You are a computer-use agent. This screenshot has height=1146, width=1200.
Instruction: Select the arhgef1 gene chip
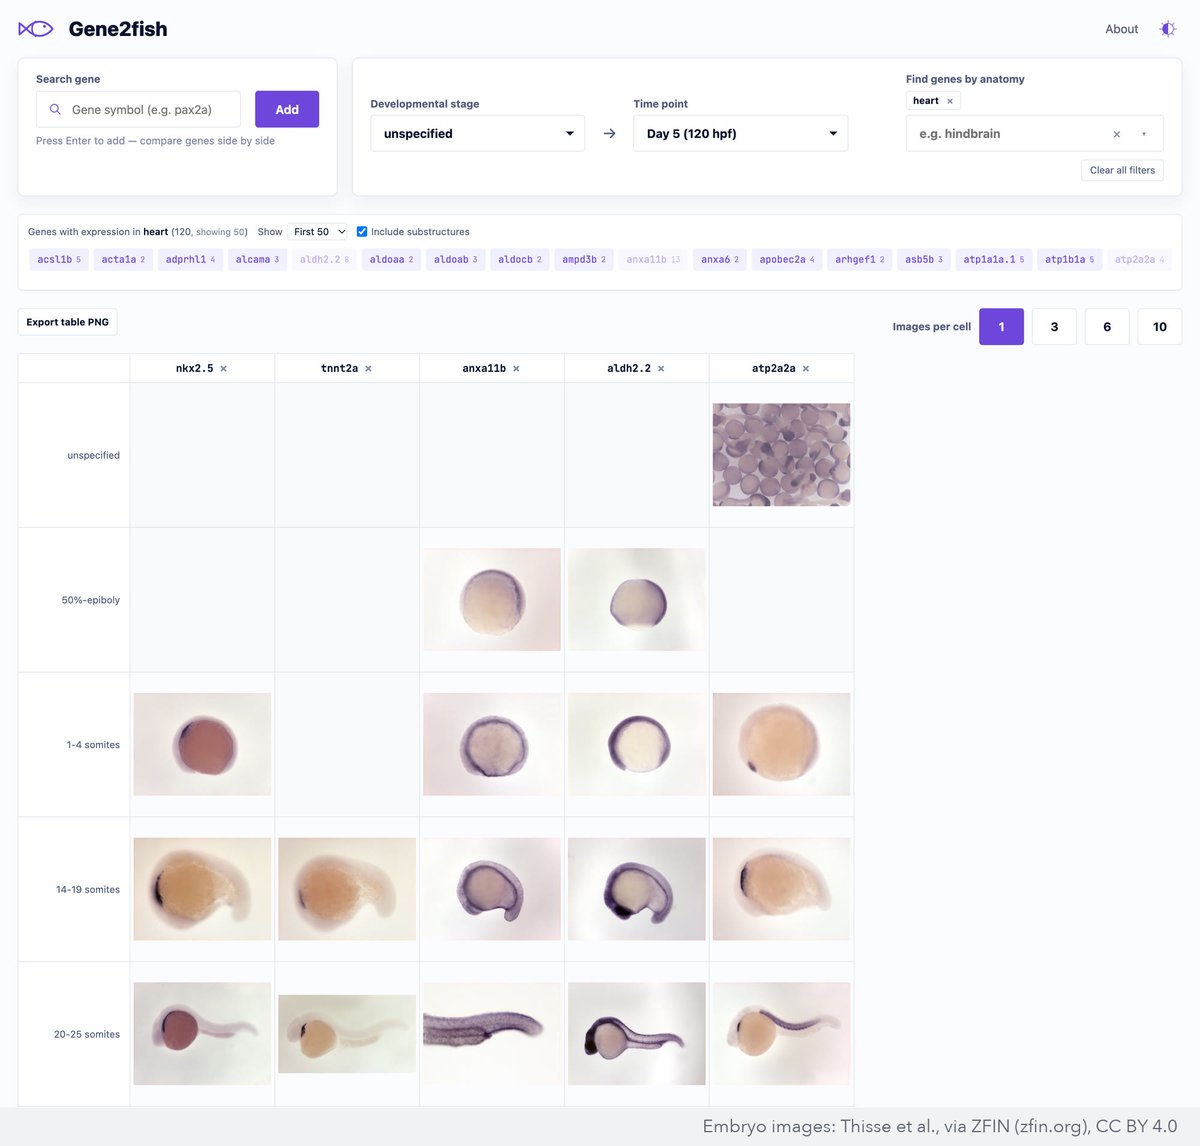pyautogui.click(x=860, y=260)
